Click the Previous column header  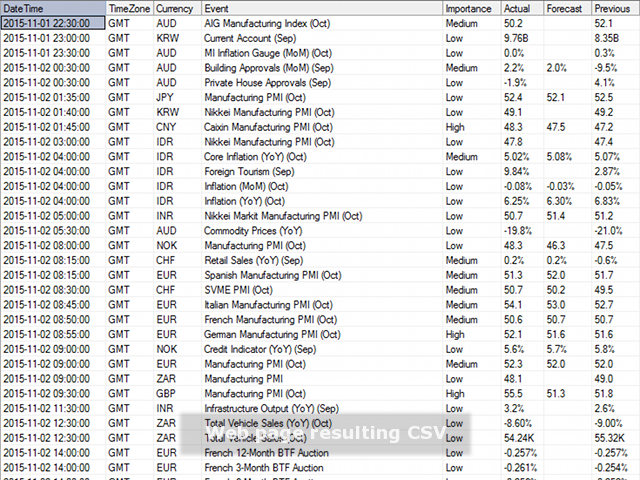click(x=616, y=8)
